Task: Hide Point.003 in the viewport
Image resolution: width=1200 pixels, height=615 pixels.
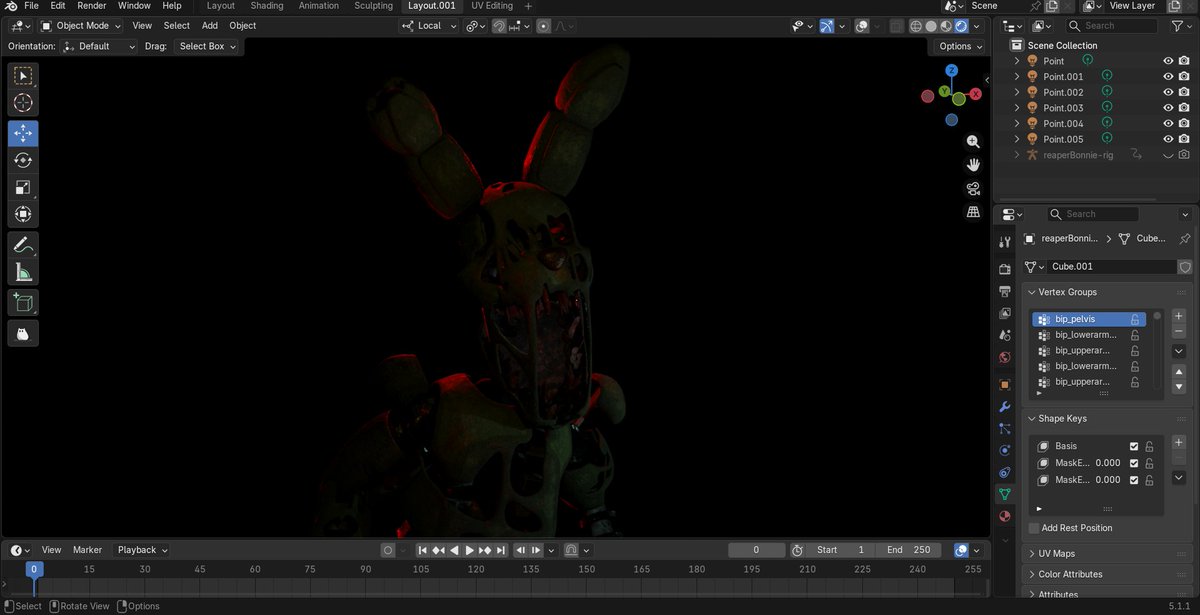Action: point(1168,108)
